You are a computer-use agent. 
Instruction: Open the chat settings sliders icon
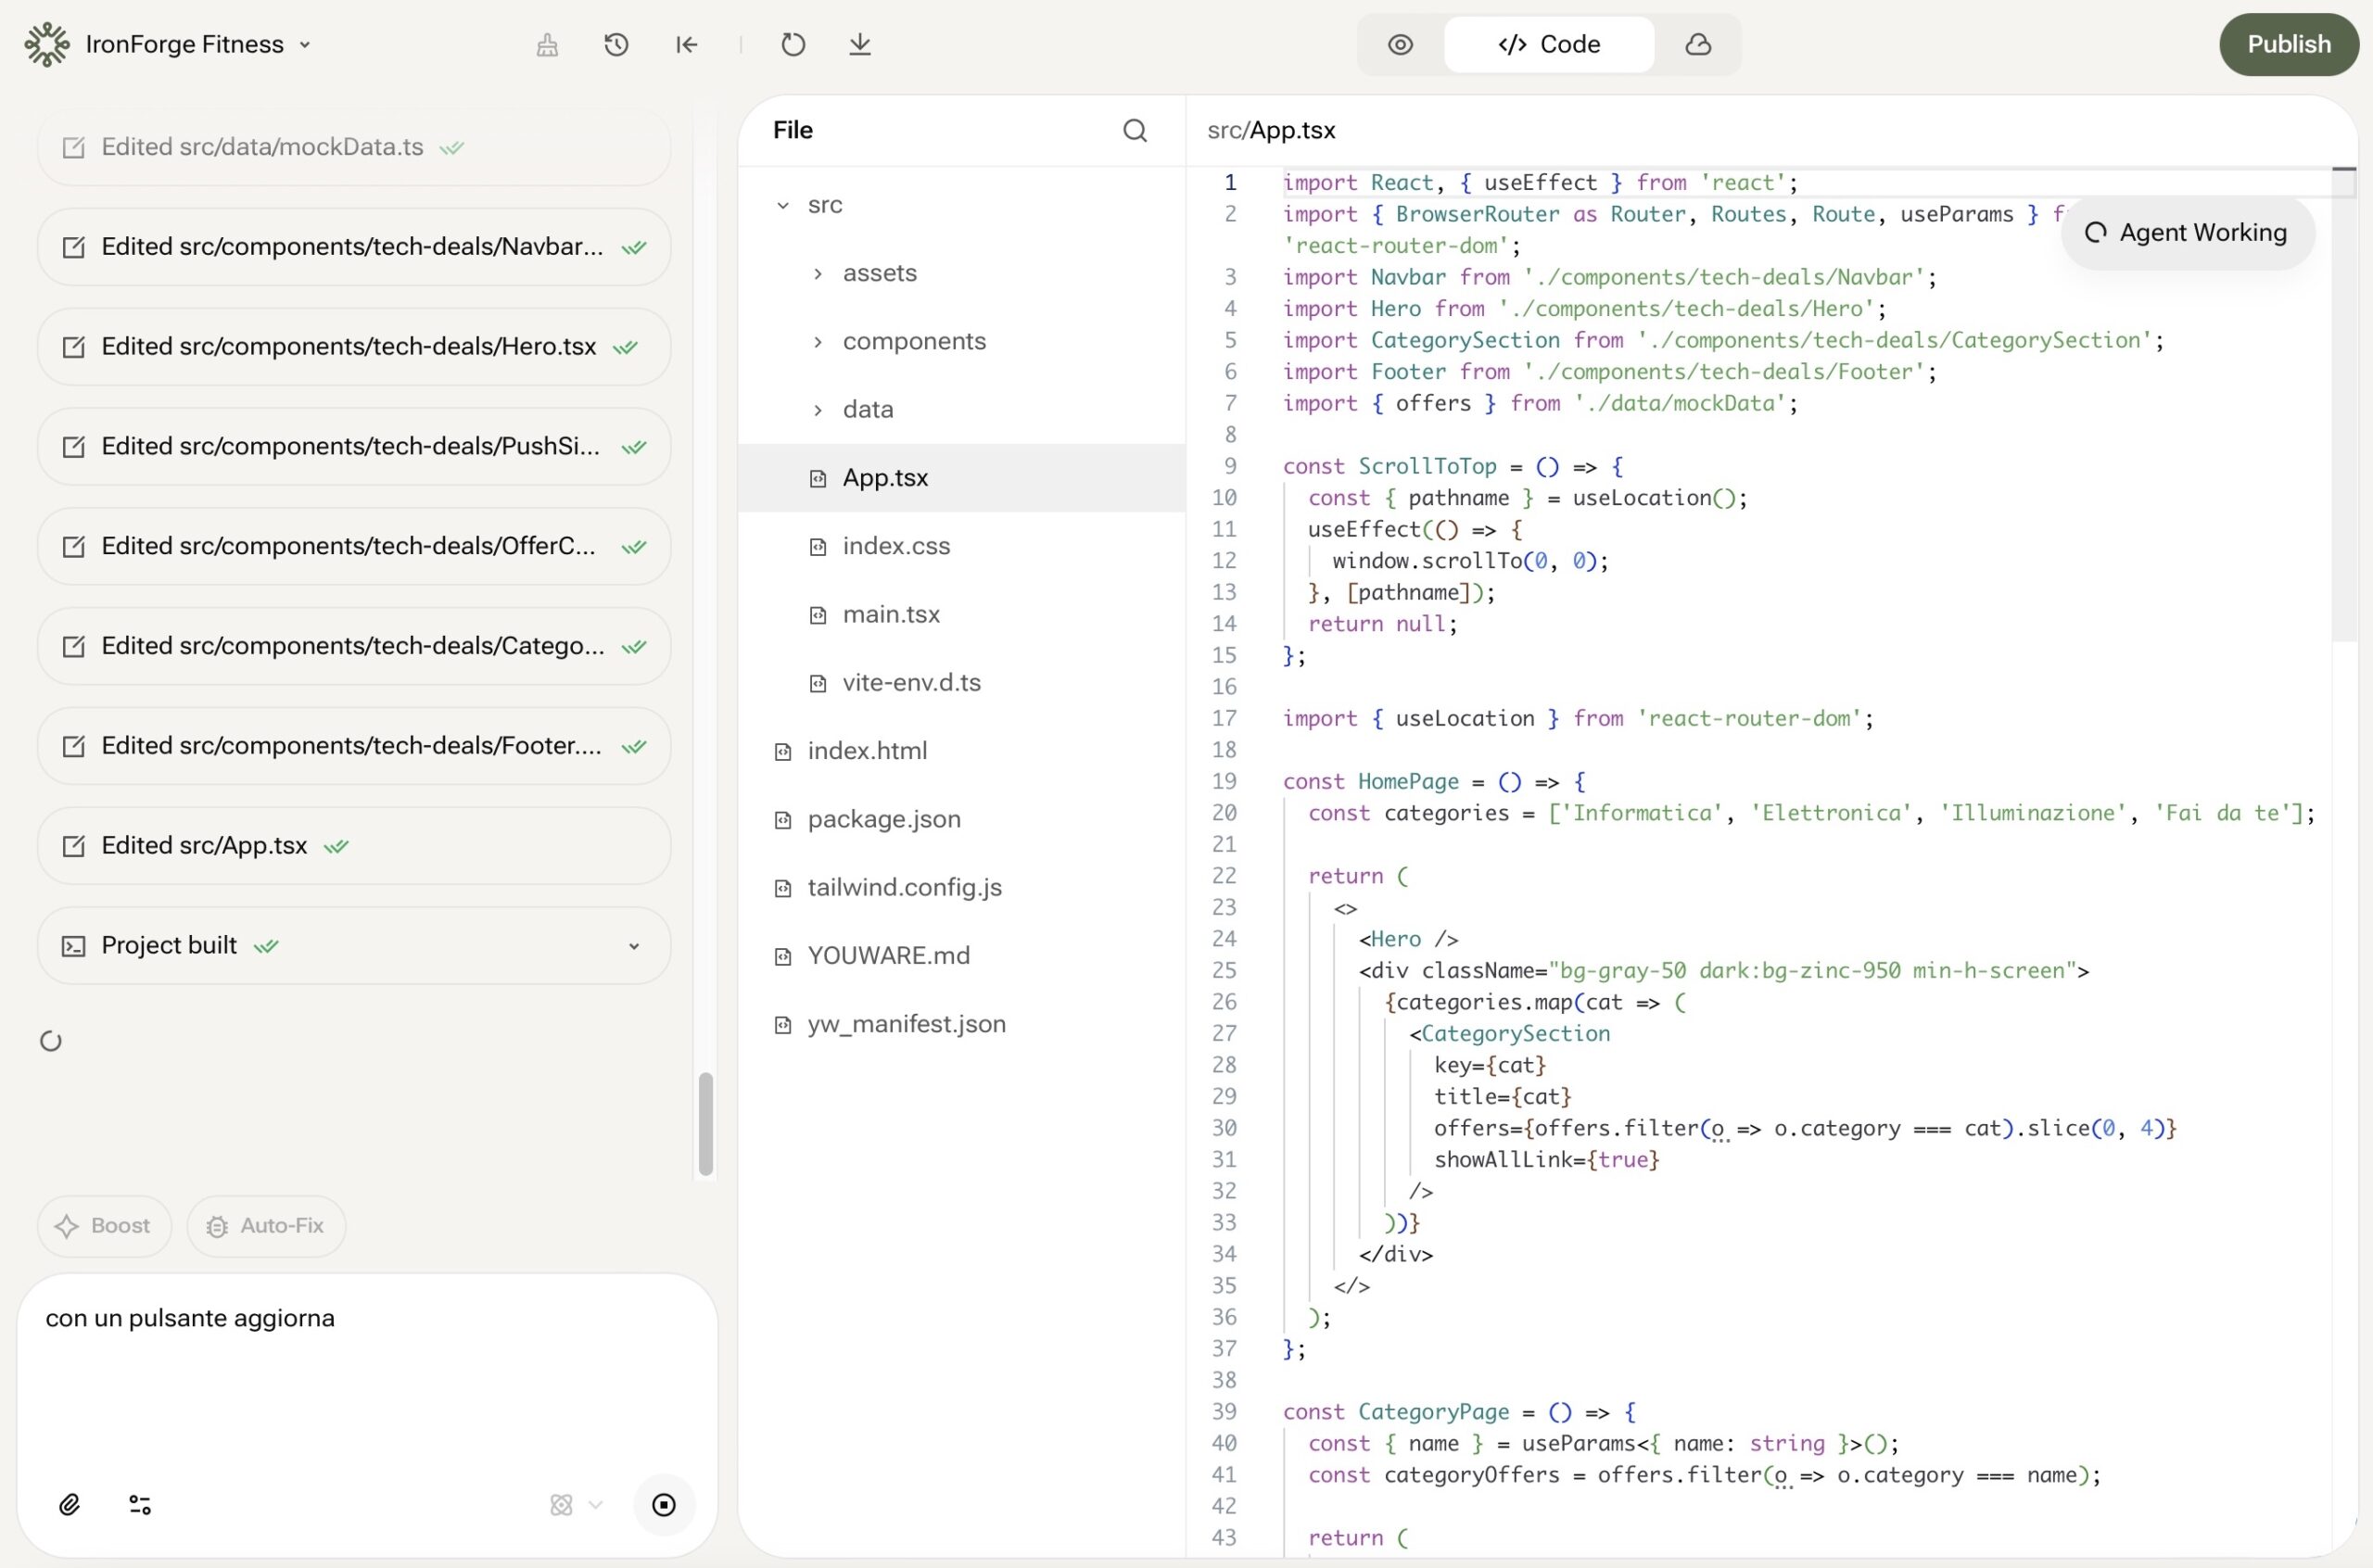point(140,1504)
